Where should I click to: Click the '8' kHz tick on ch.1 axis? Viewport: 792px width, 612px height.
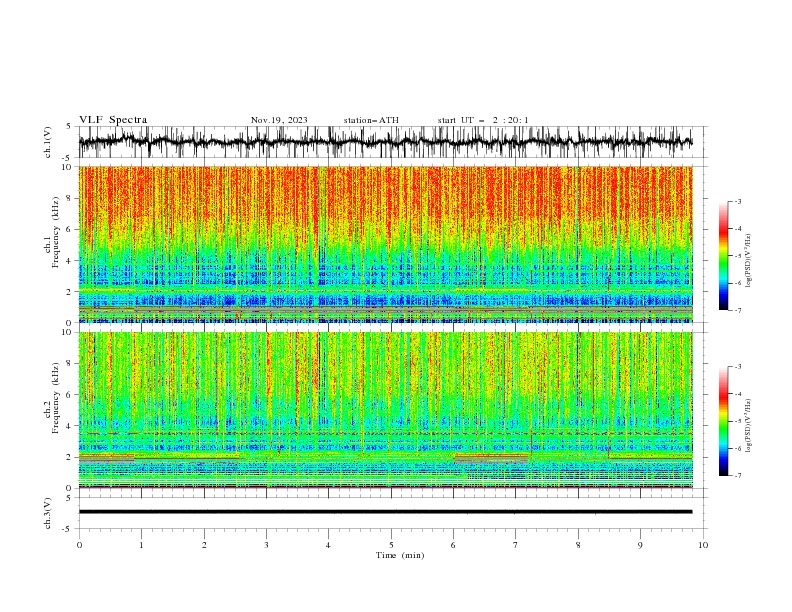[70, 198]
